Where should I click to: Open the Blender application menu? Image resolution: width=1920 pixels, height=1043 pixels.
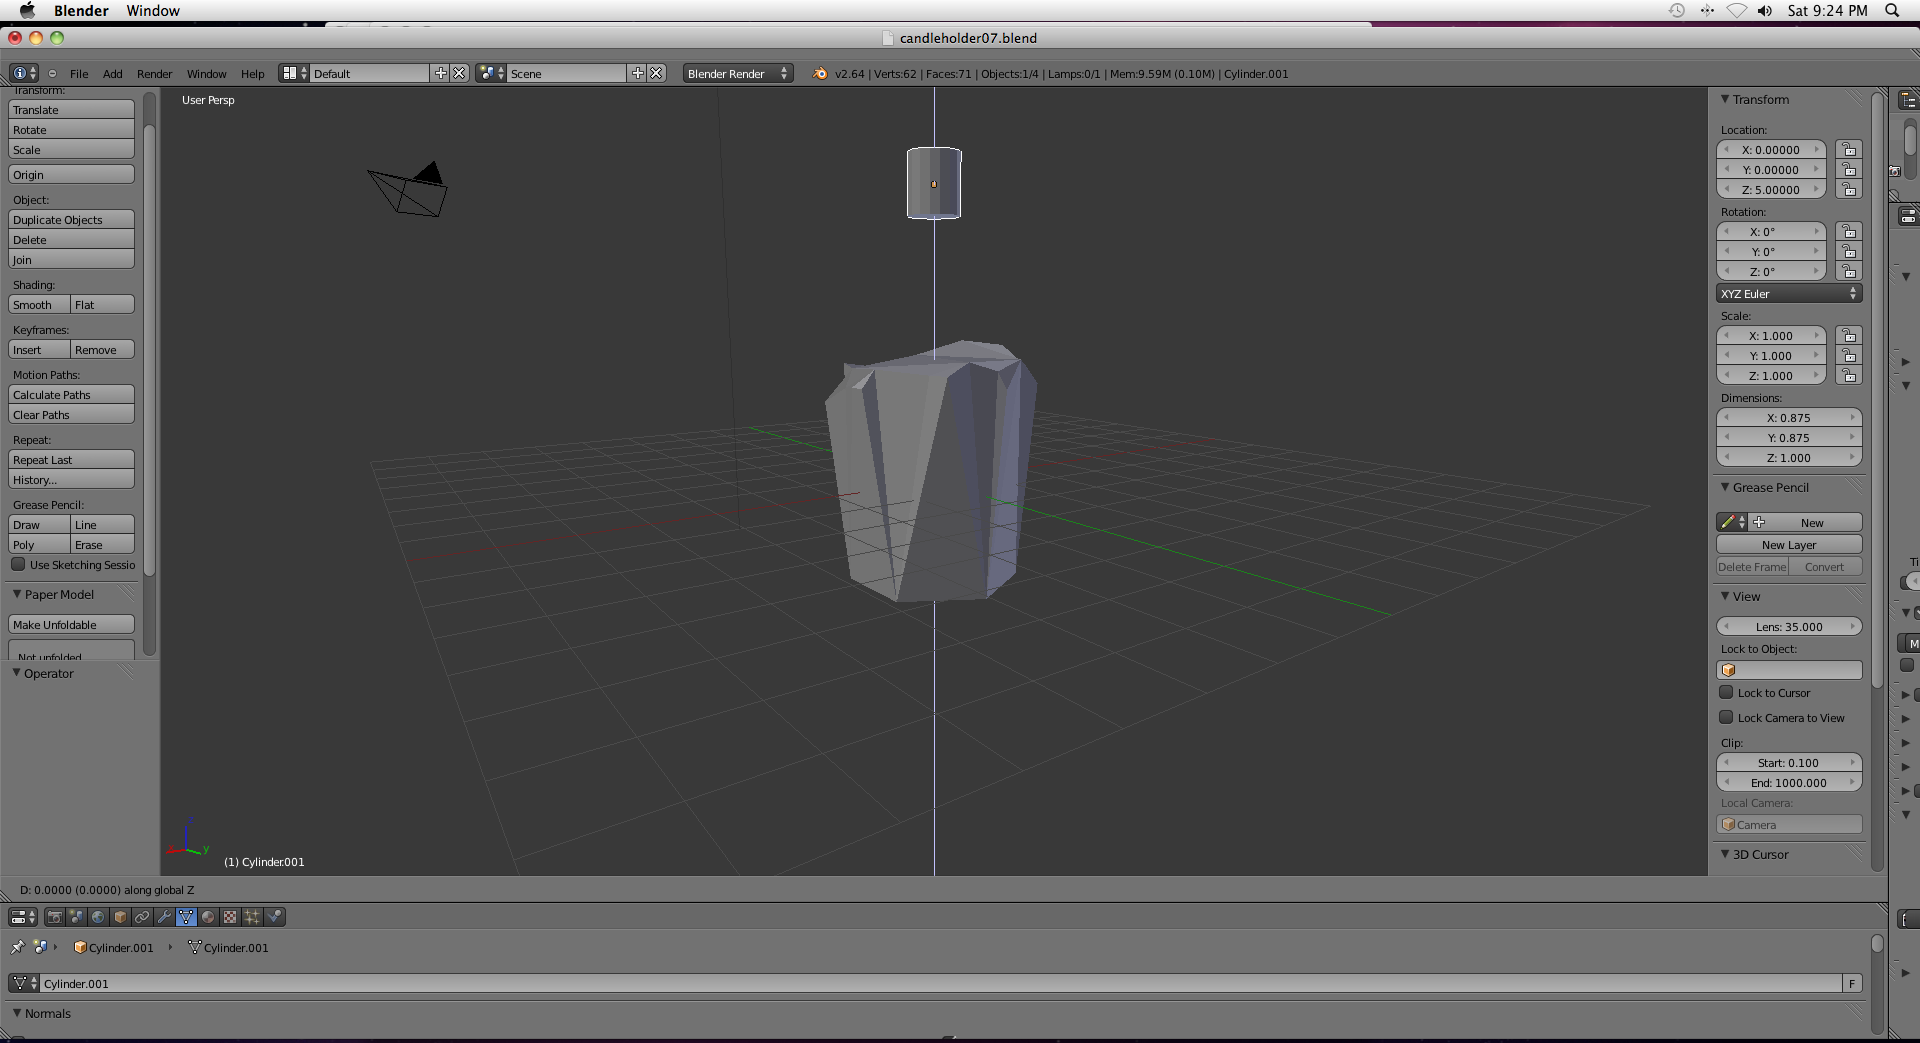pos(81,11)
